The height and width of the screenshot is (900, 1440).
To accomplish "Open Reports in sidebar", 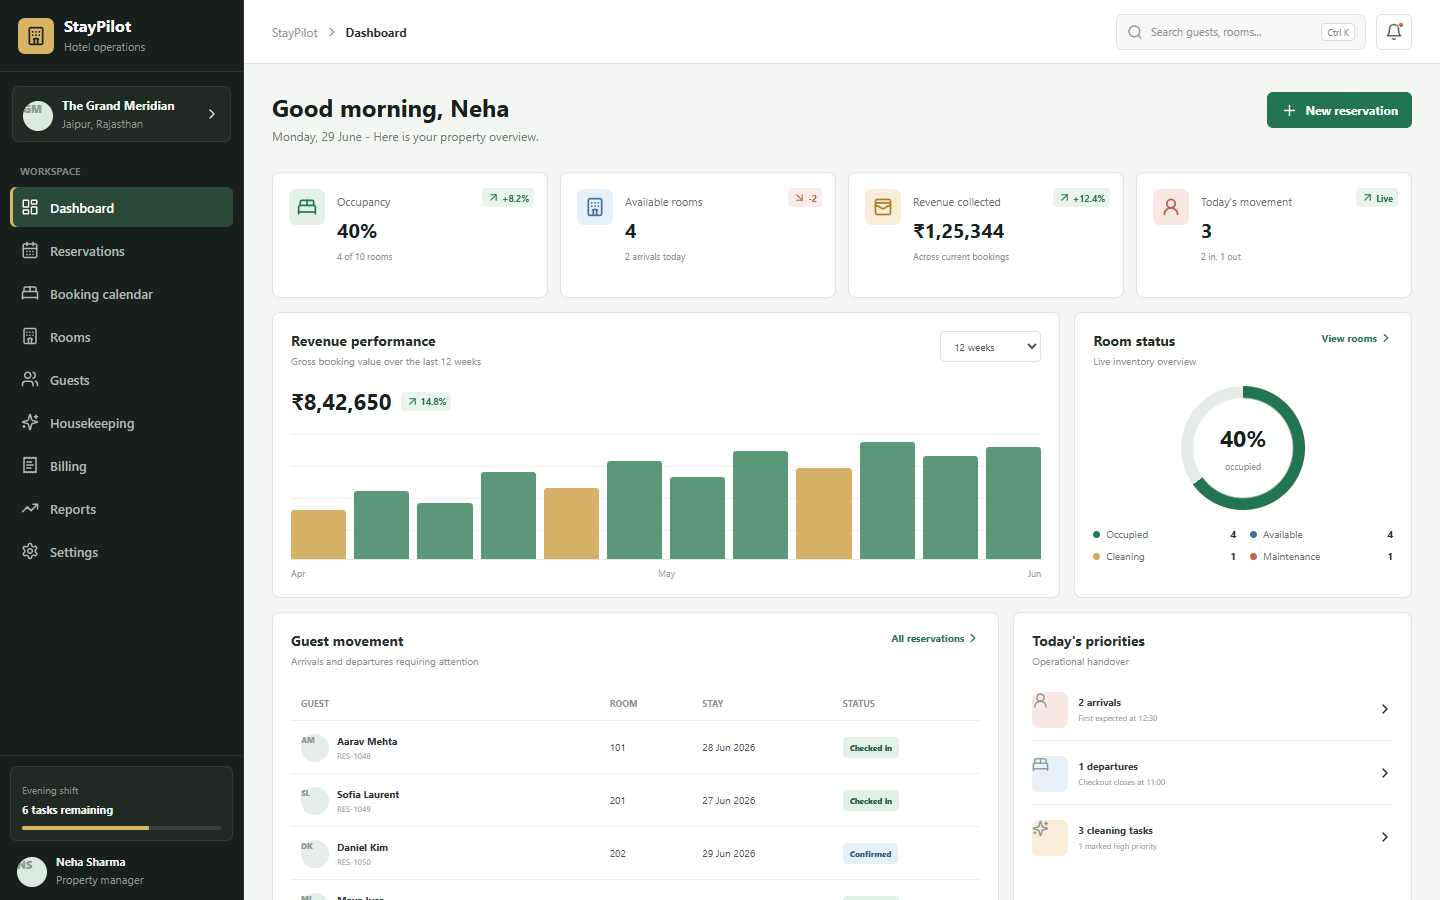I will [x=122, y=509].
